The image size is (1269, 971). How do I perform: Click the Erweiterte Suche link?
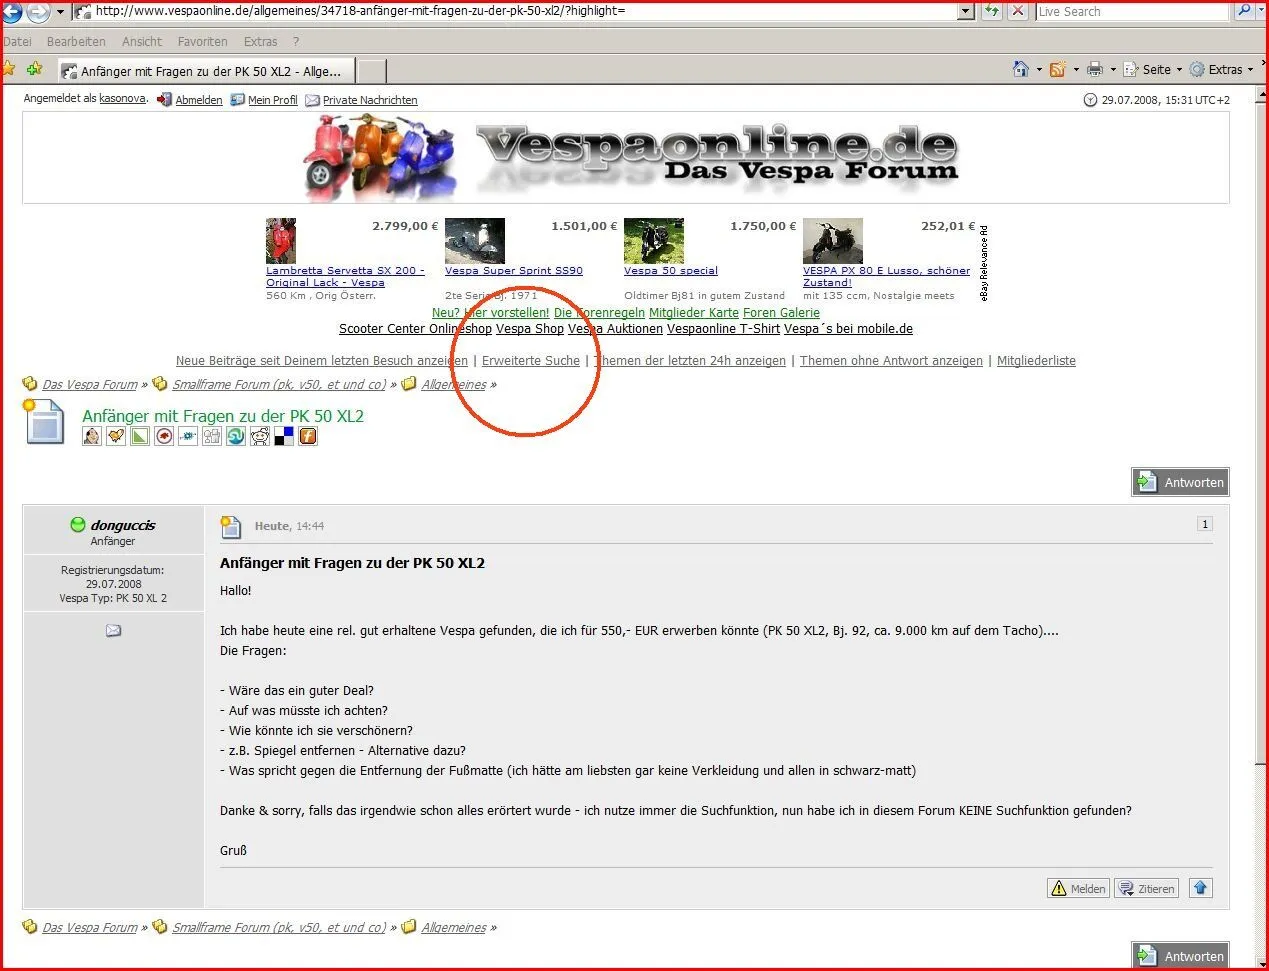tap(530, 360)
